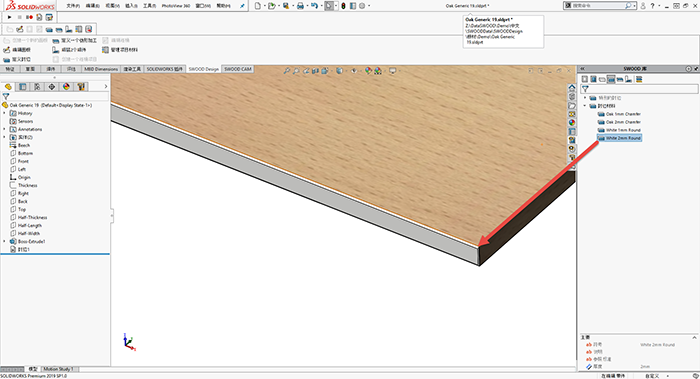Click the Edit Appearance color ball in viewport toolbar
Screen dimensions: 700x379
tap(368, 71)
